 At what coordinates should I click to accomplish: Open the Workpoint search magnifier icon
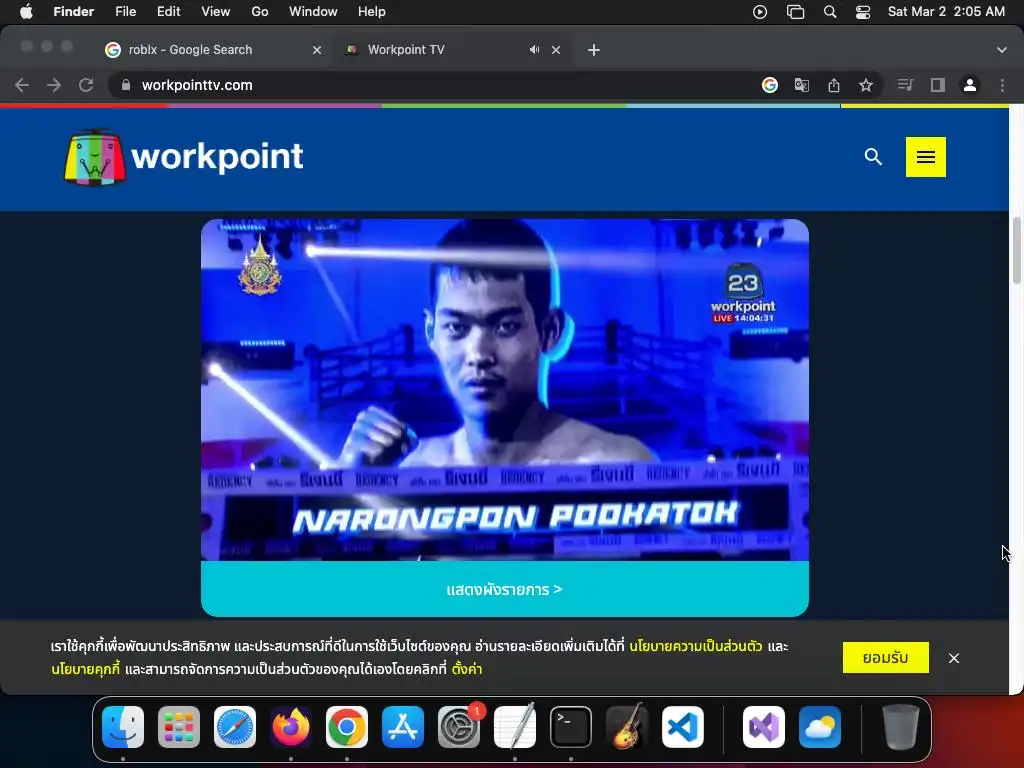pos(873,157)
